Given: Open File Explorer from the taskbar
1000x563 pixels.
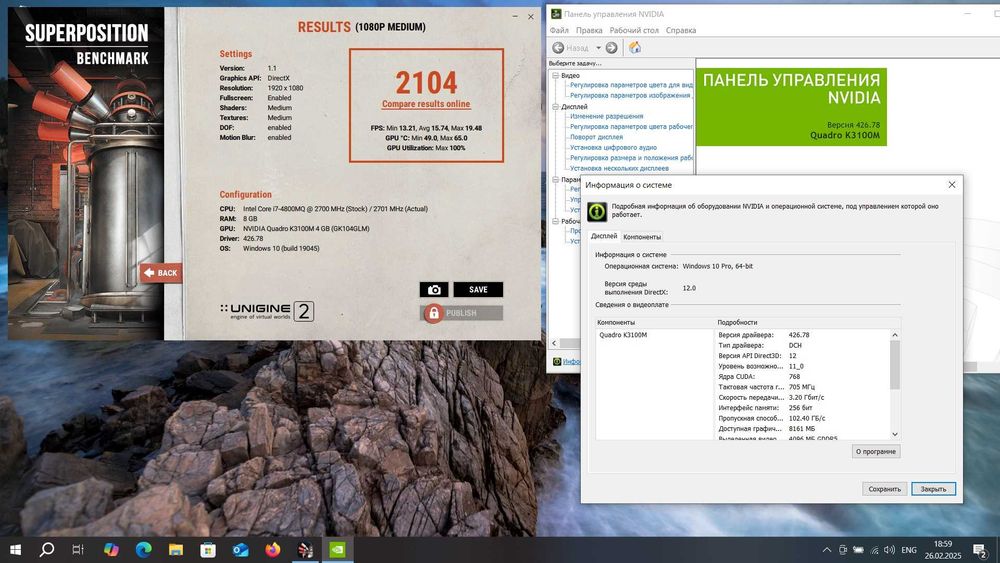Looking at the screenshot, I should [176, 550].
